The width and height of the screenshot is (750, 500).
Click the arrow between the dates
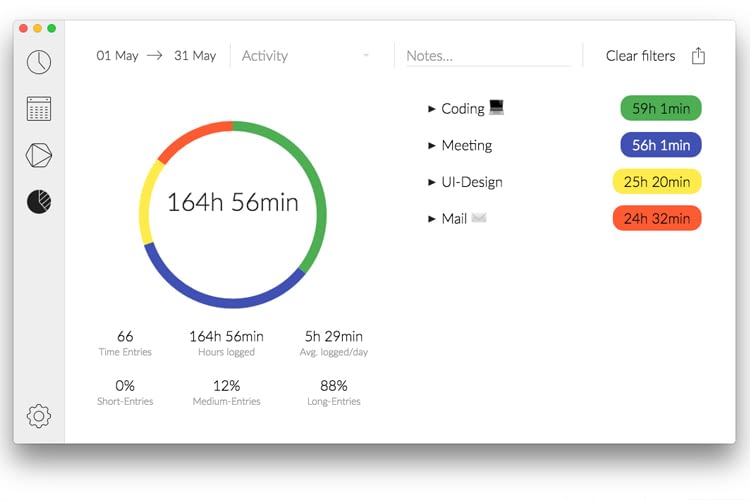pos(155,56)
